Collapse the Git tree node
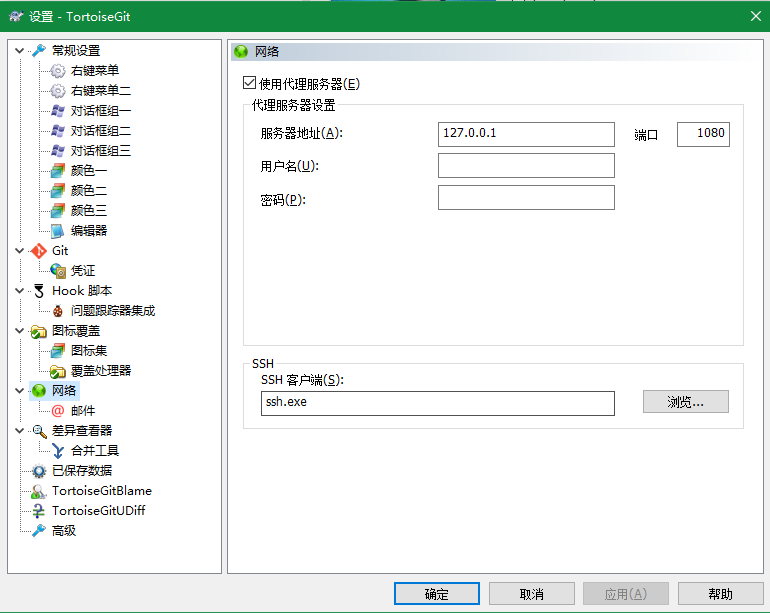Viewport: 770px width, 613px height. click(x=20, y=251)
